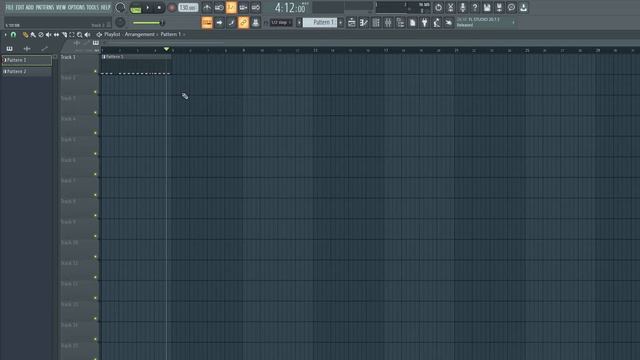Switch between pattern and song mode

[136, 8]
